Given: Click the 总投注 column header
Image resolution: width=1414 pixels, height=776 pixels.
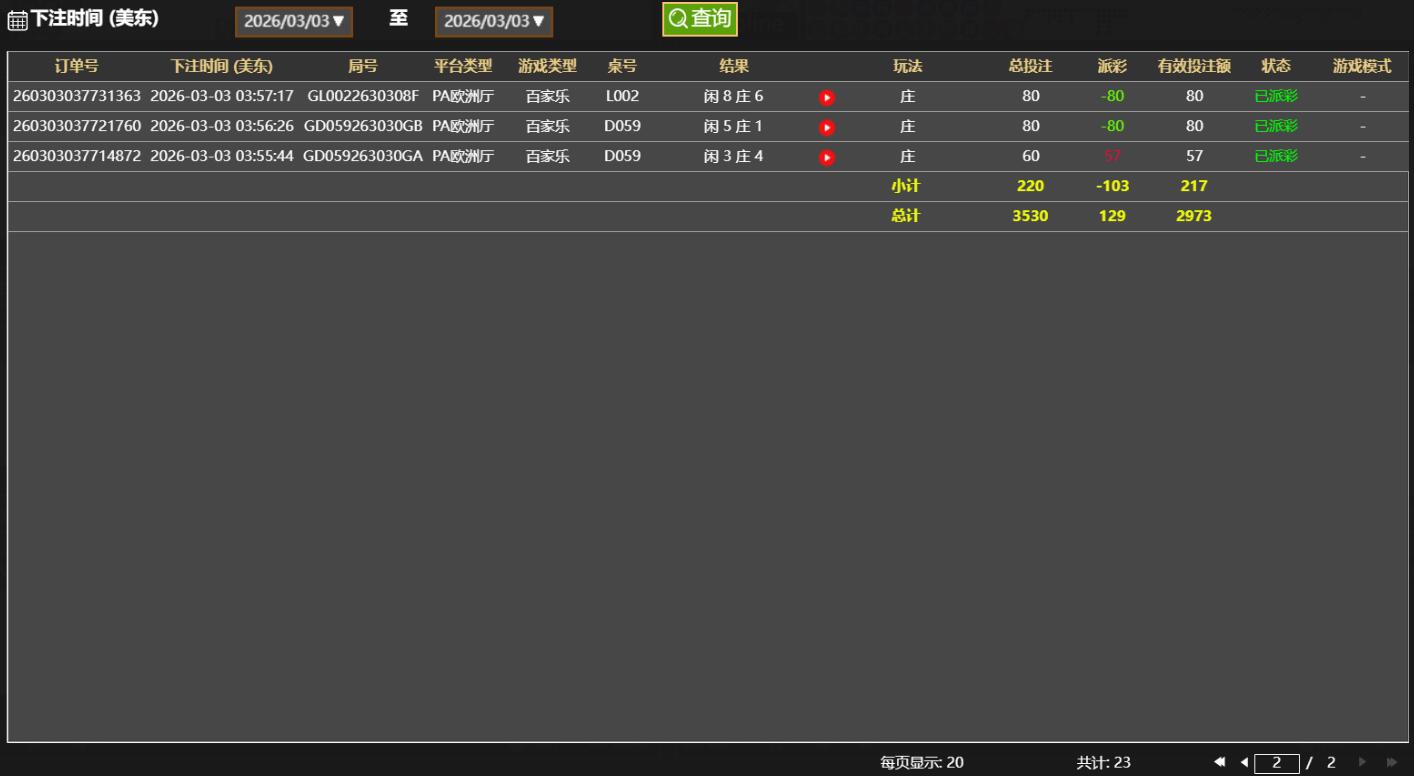Looking at the screenshot, I should pyautogui.click(x=1030, y=66).
